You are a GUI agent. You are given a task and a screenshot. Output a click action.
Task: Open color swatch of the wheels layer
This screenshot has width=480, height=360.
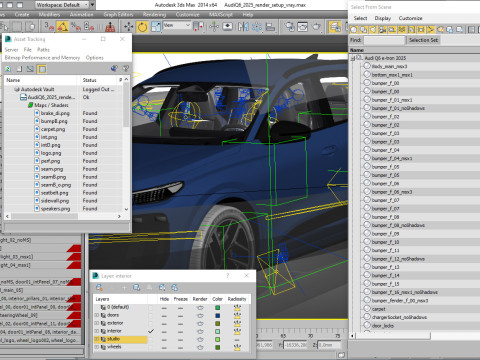[218, 347]
